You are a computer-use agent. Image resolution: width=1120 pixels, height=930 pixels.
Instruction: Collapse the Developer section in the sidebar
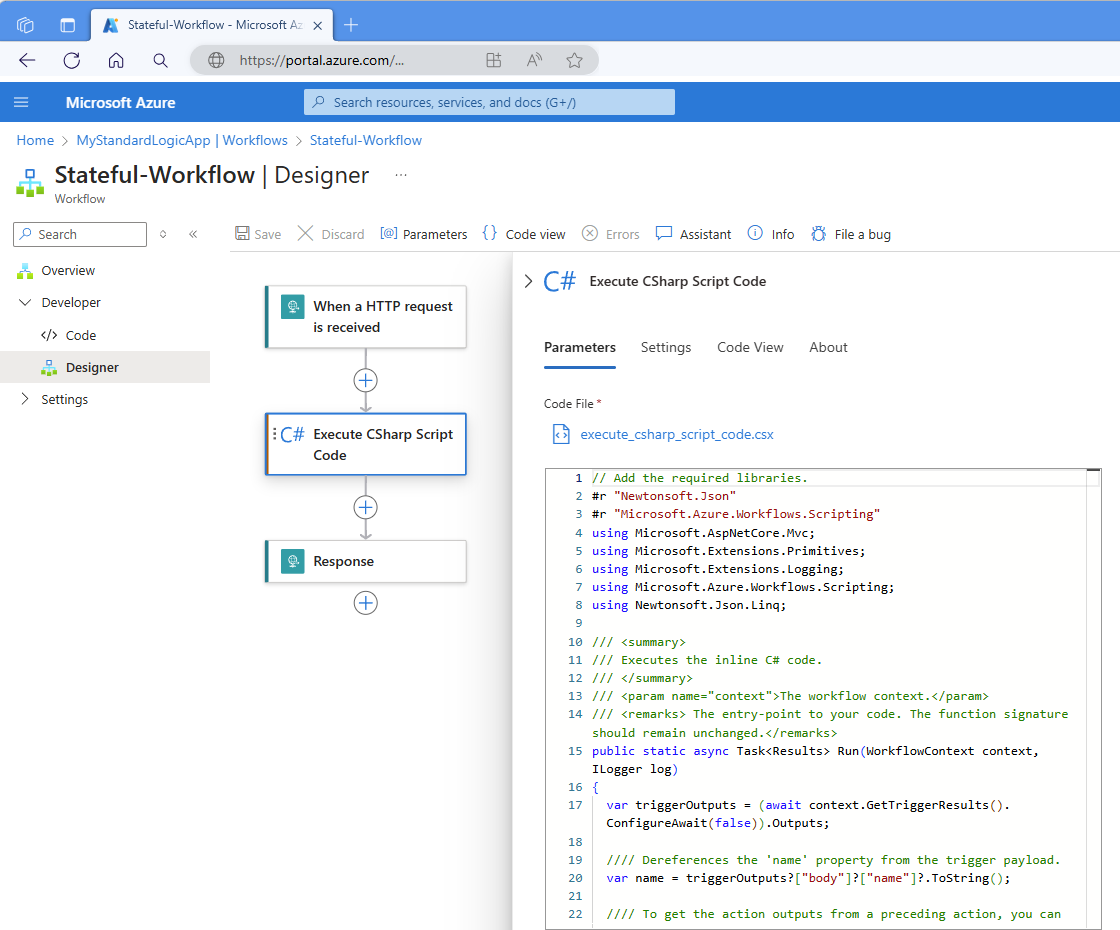click(x=24, y=302)
